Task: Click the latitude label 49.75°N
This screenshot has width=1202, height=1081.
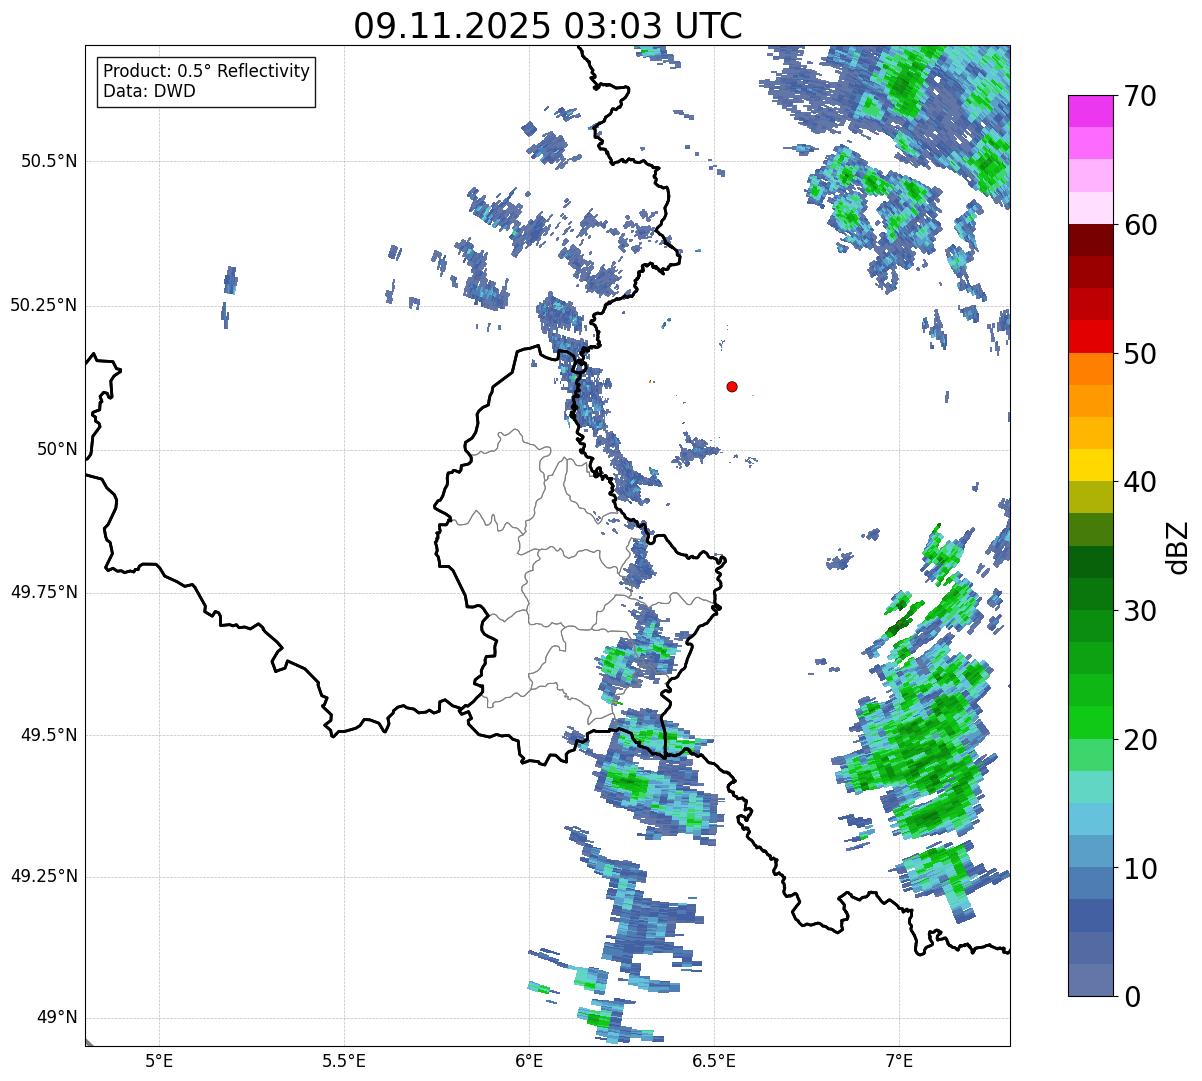Action: (x=44, y=592)
